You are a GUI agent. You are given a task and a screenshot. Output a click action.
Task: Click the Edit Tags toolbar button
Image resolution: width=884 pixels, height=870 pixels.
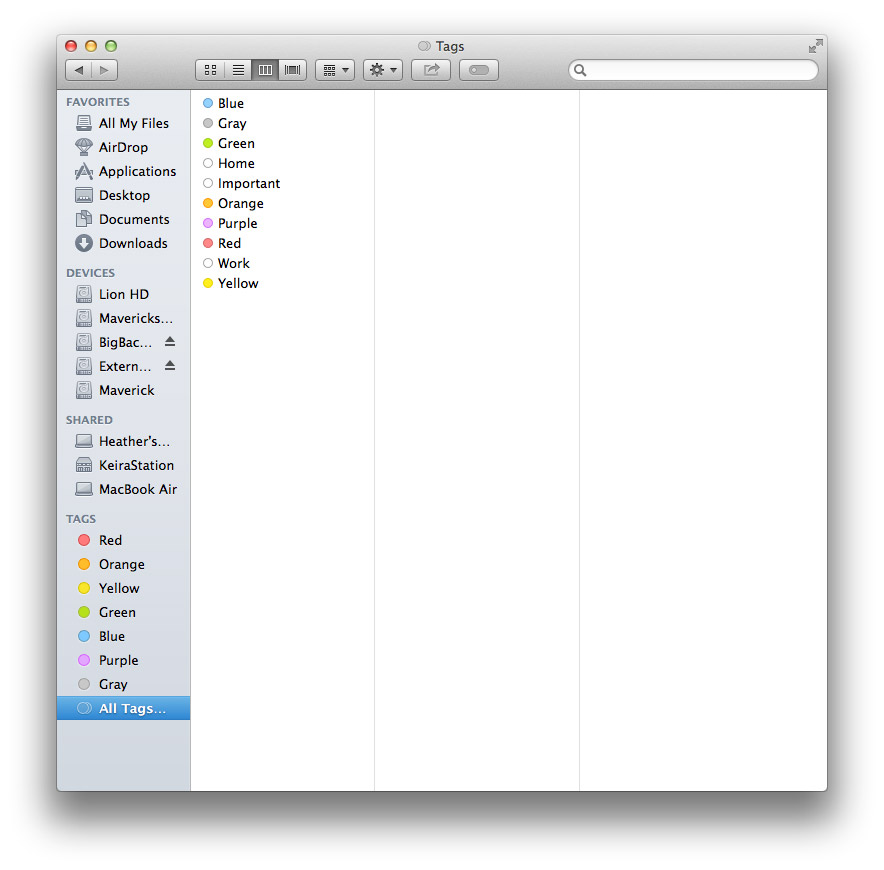[x=479, y=70]
